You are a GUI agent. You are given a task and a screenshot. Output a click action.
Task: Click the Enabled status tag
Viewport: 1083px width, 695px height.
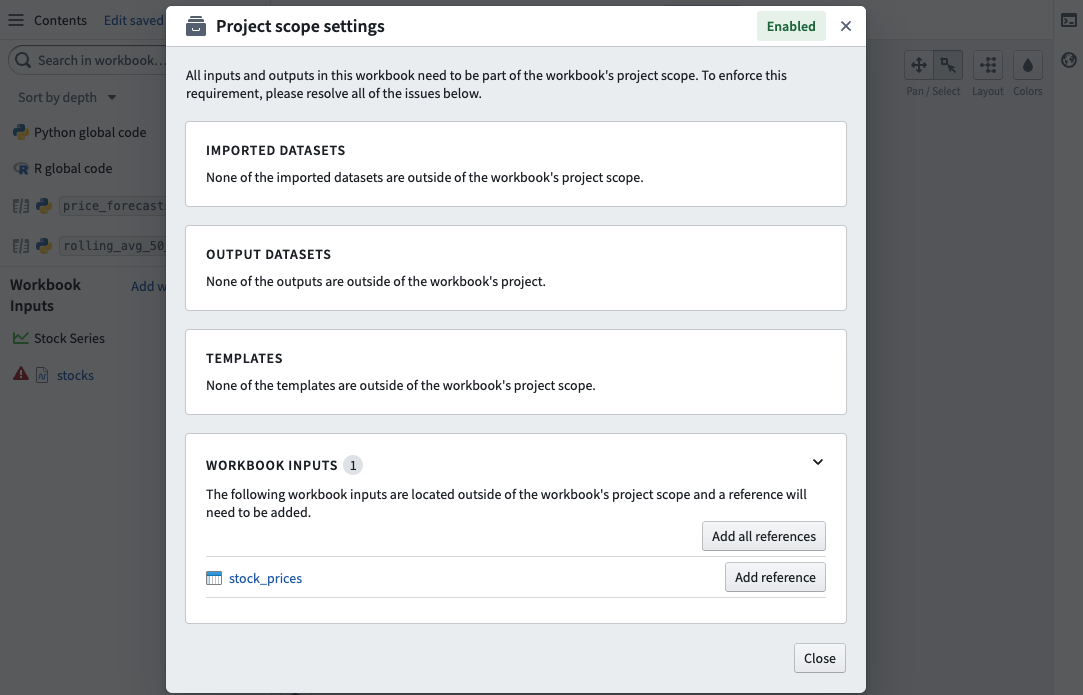(x=791, y=26)
